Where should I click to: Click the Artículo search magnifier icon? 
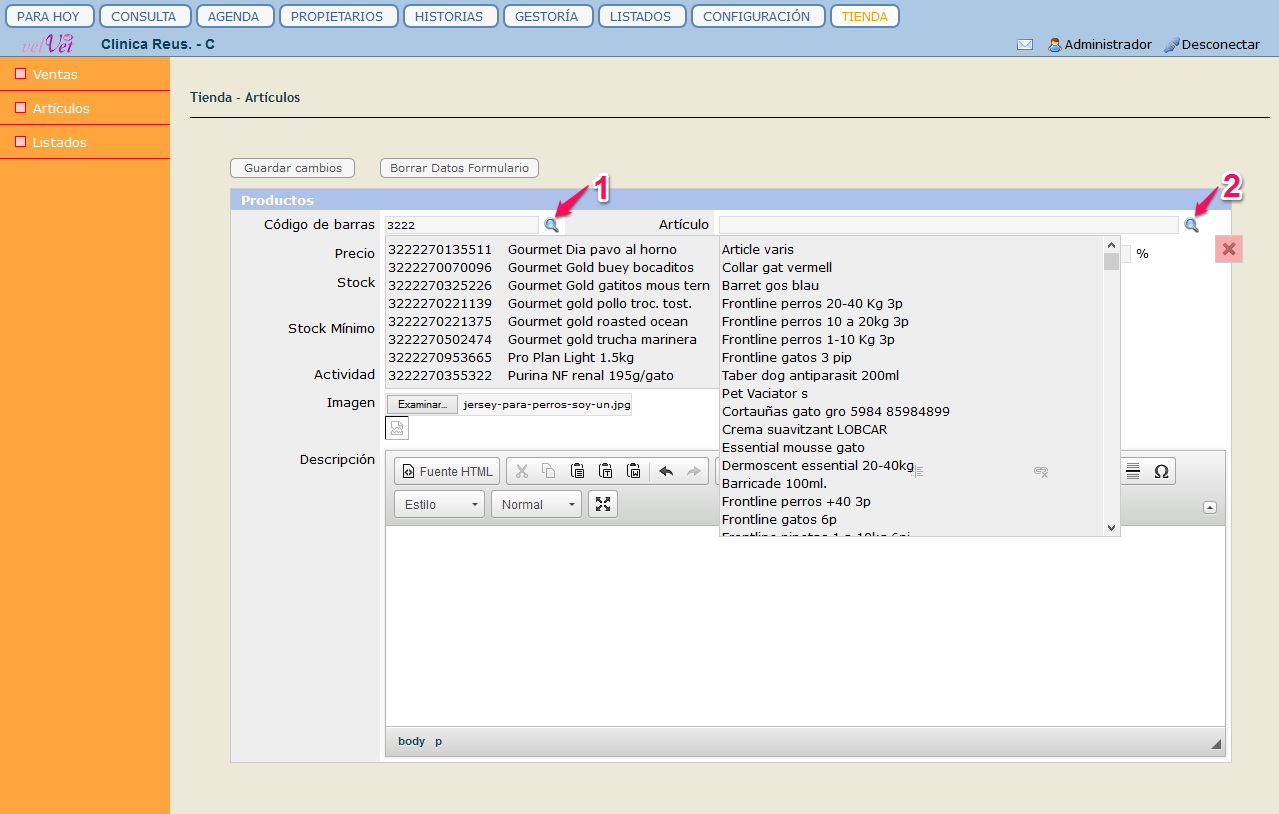click(x=1191, y=225)
